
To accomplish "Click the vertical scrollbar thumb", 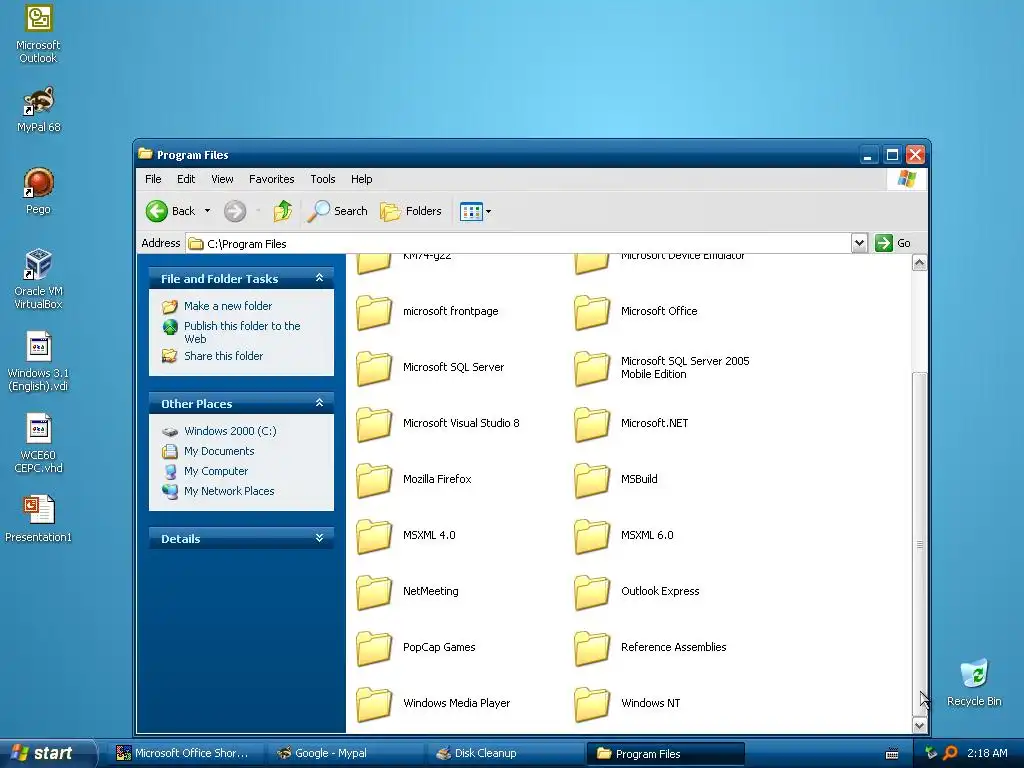I will [920, 544].
